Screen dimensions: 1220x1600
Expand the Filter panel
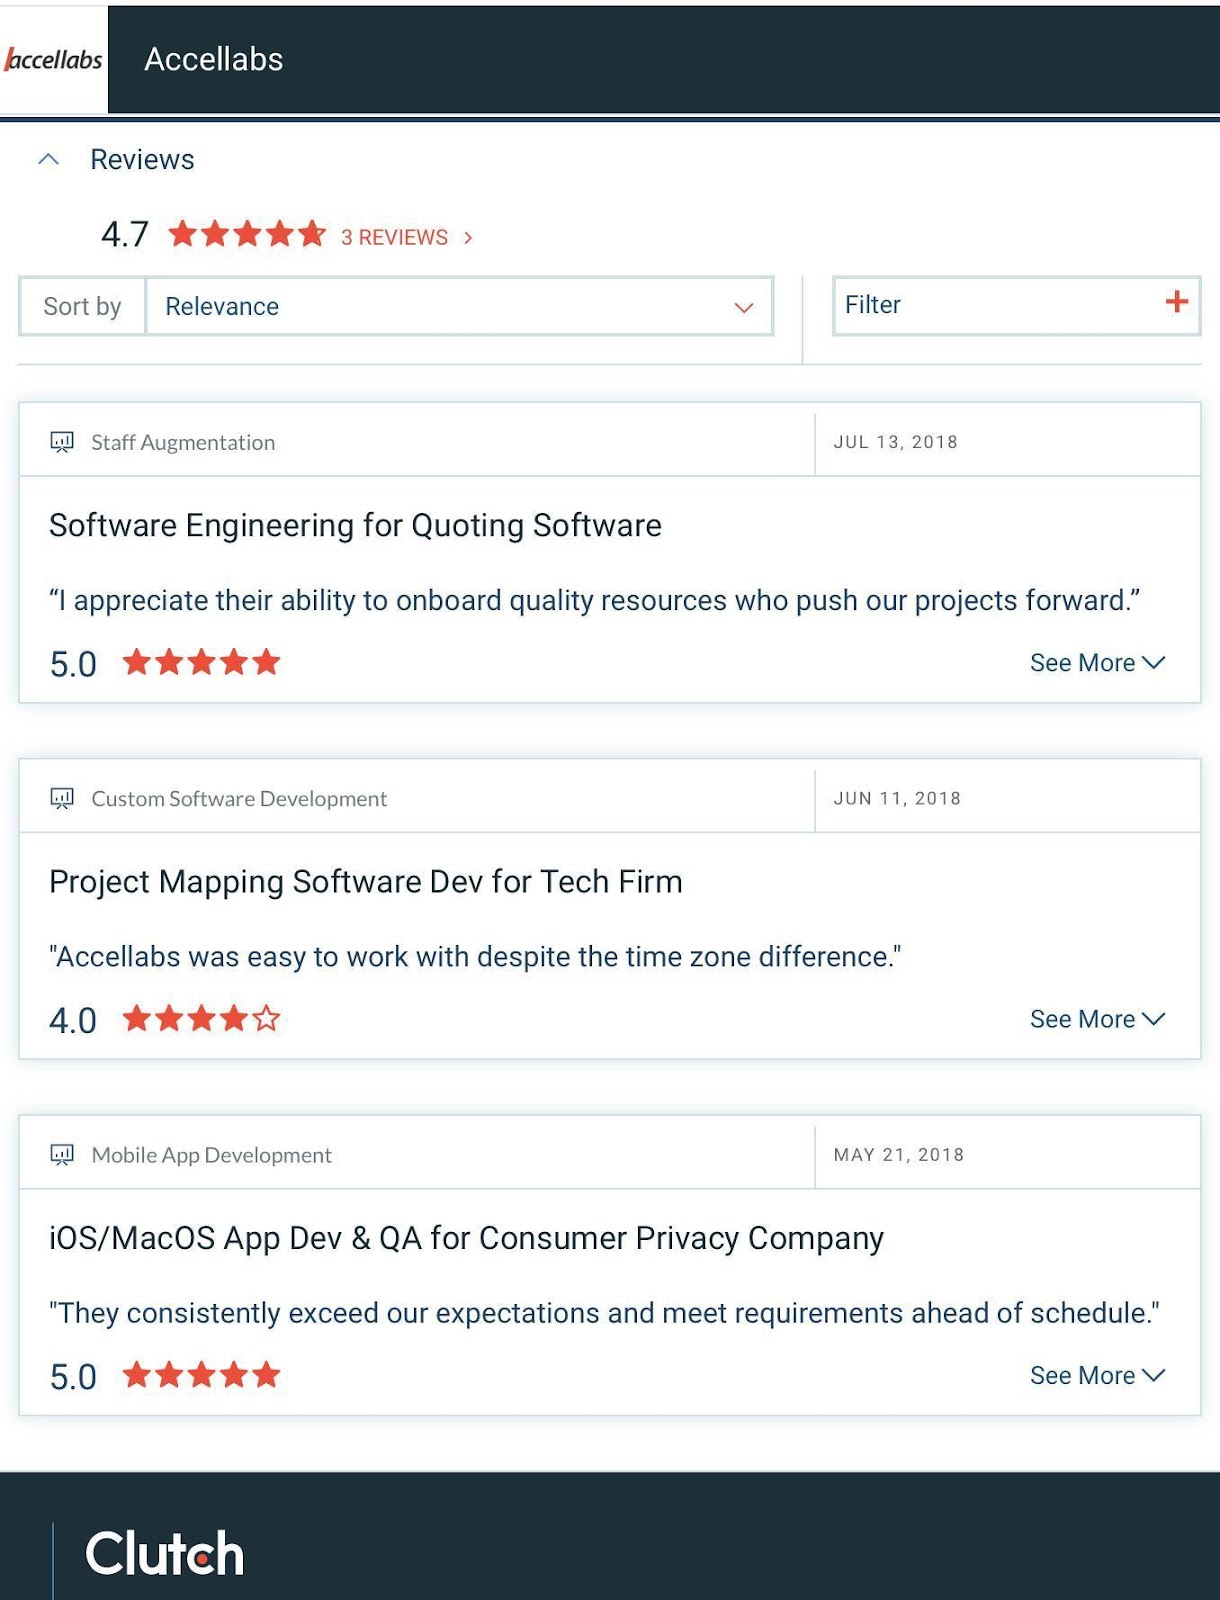click(1016, 305)
